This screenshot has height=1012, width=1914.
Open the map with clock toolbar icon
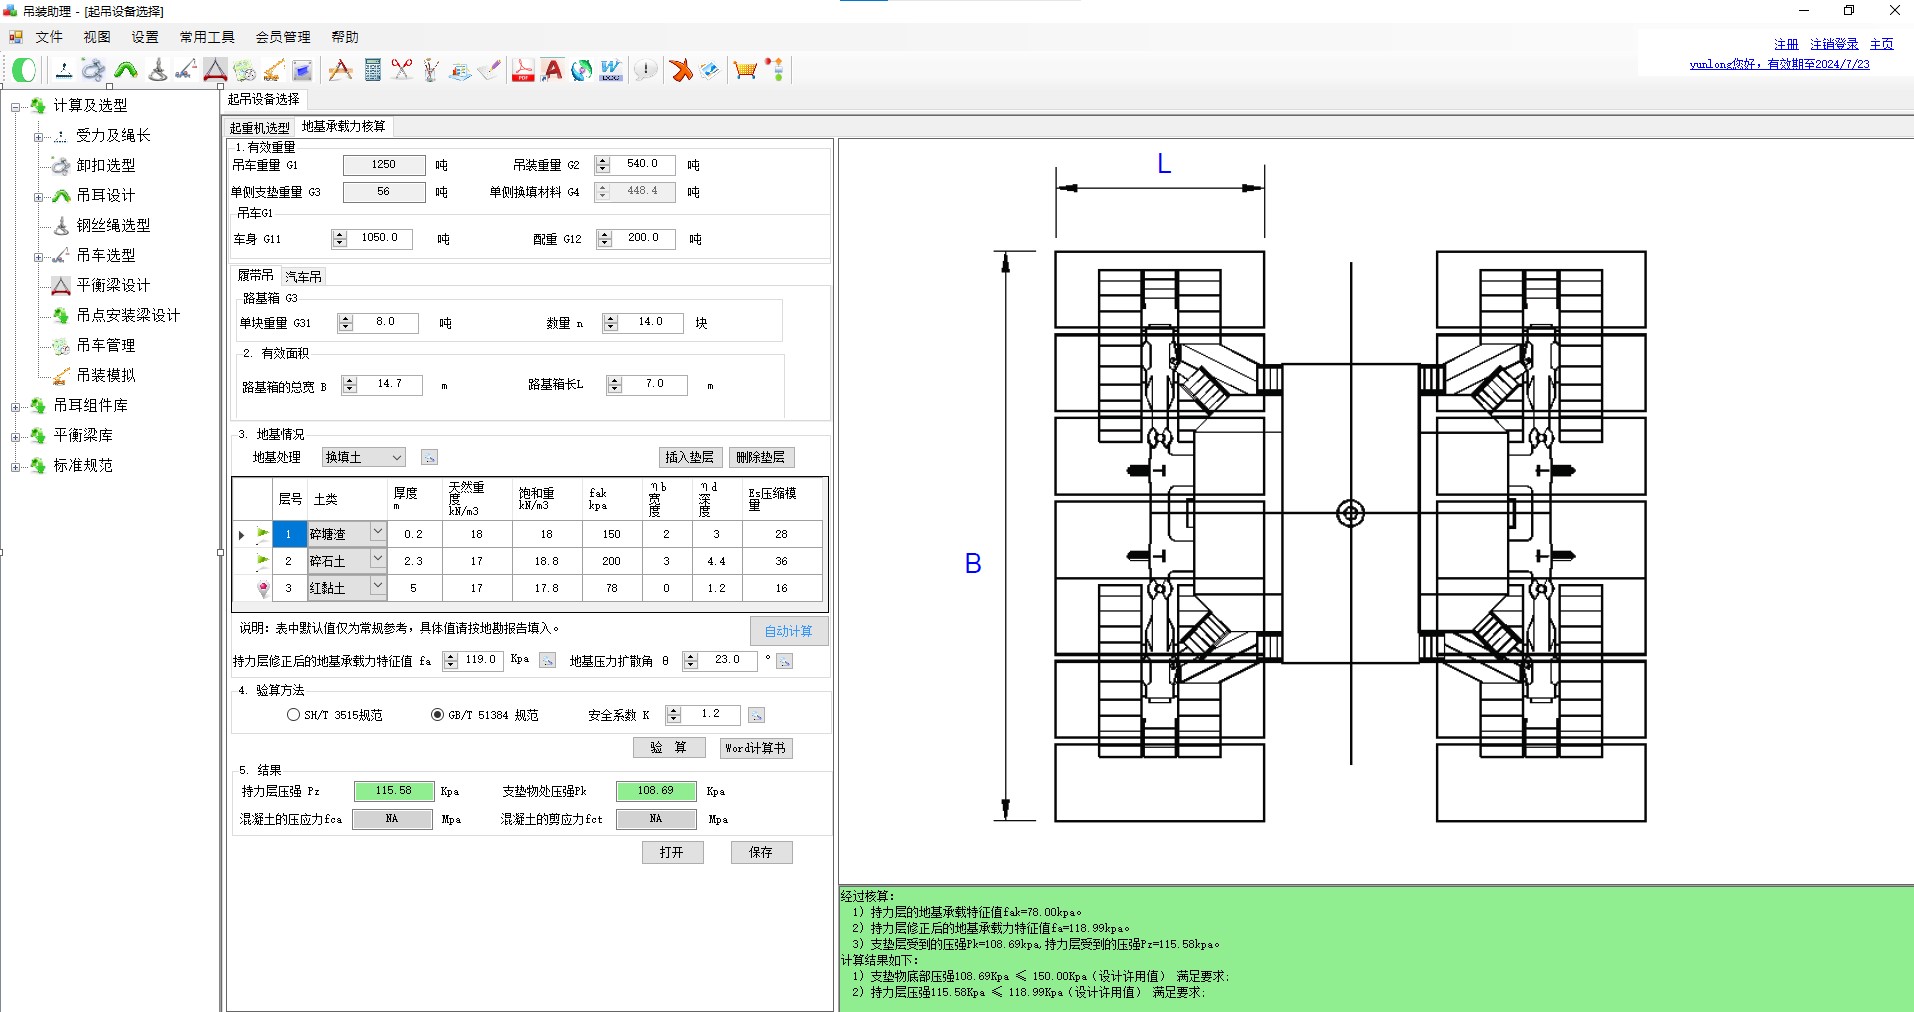pos(245,70)
